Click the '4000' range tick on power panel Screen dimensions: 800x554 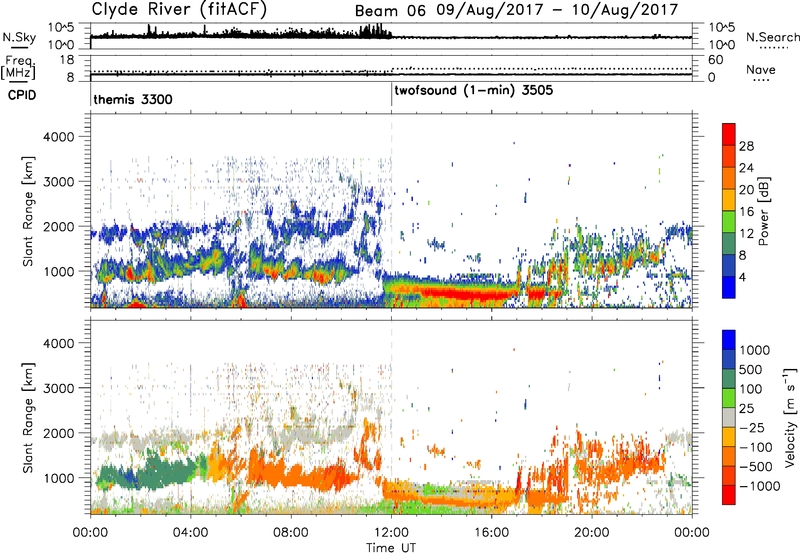tap(59, 137)
